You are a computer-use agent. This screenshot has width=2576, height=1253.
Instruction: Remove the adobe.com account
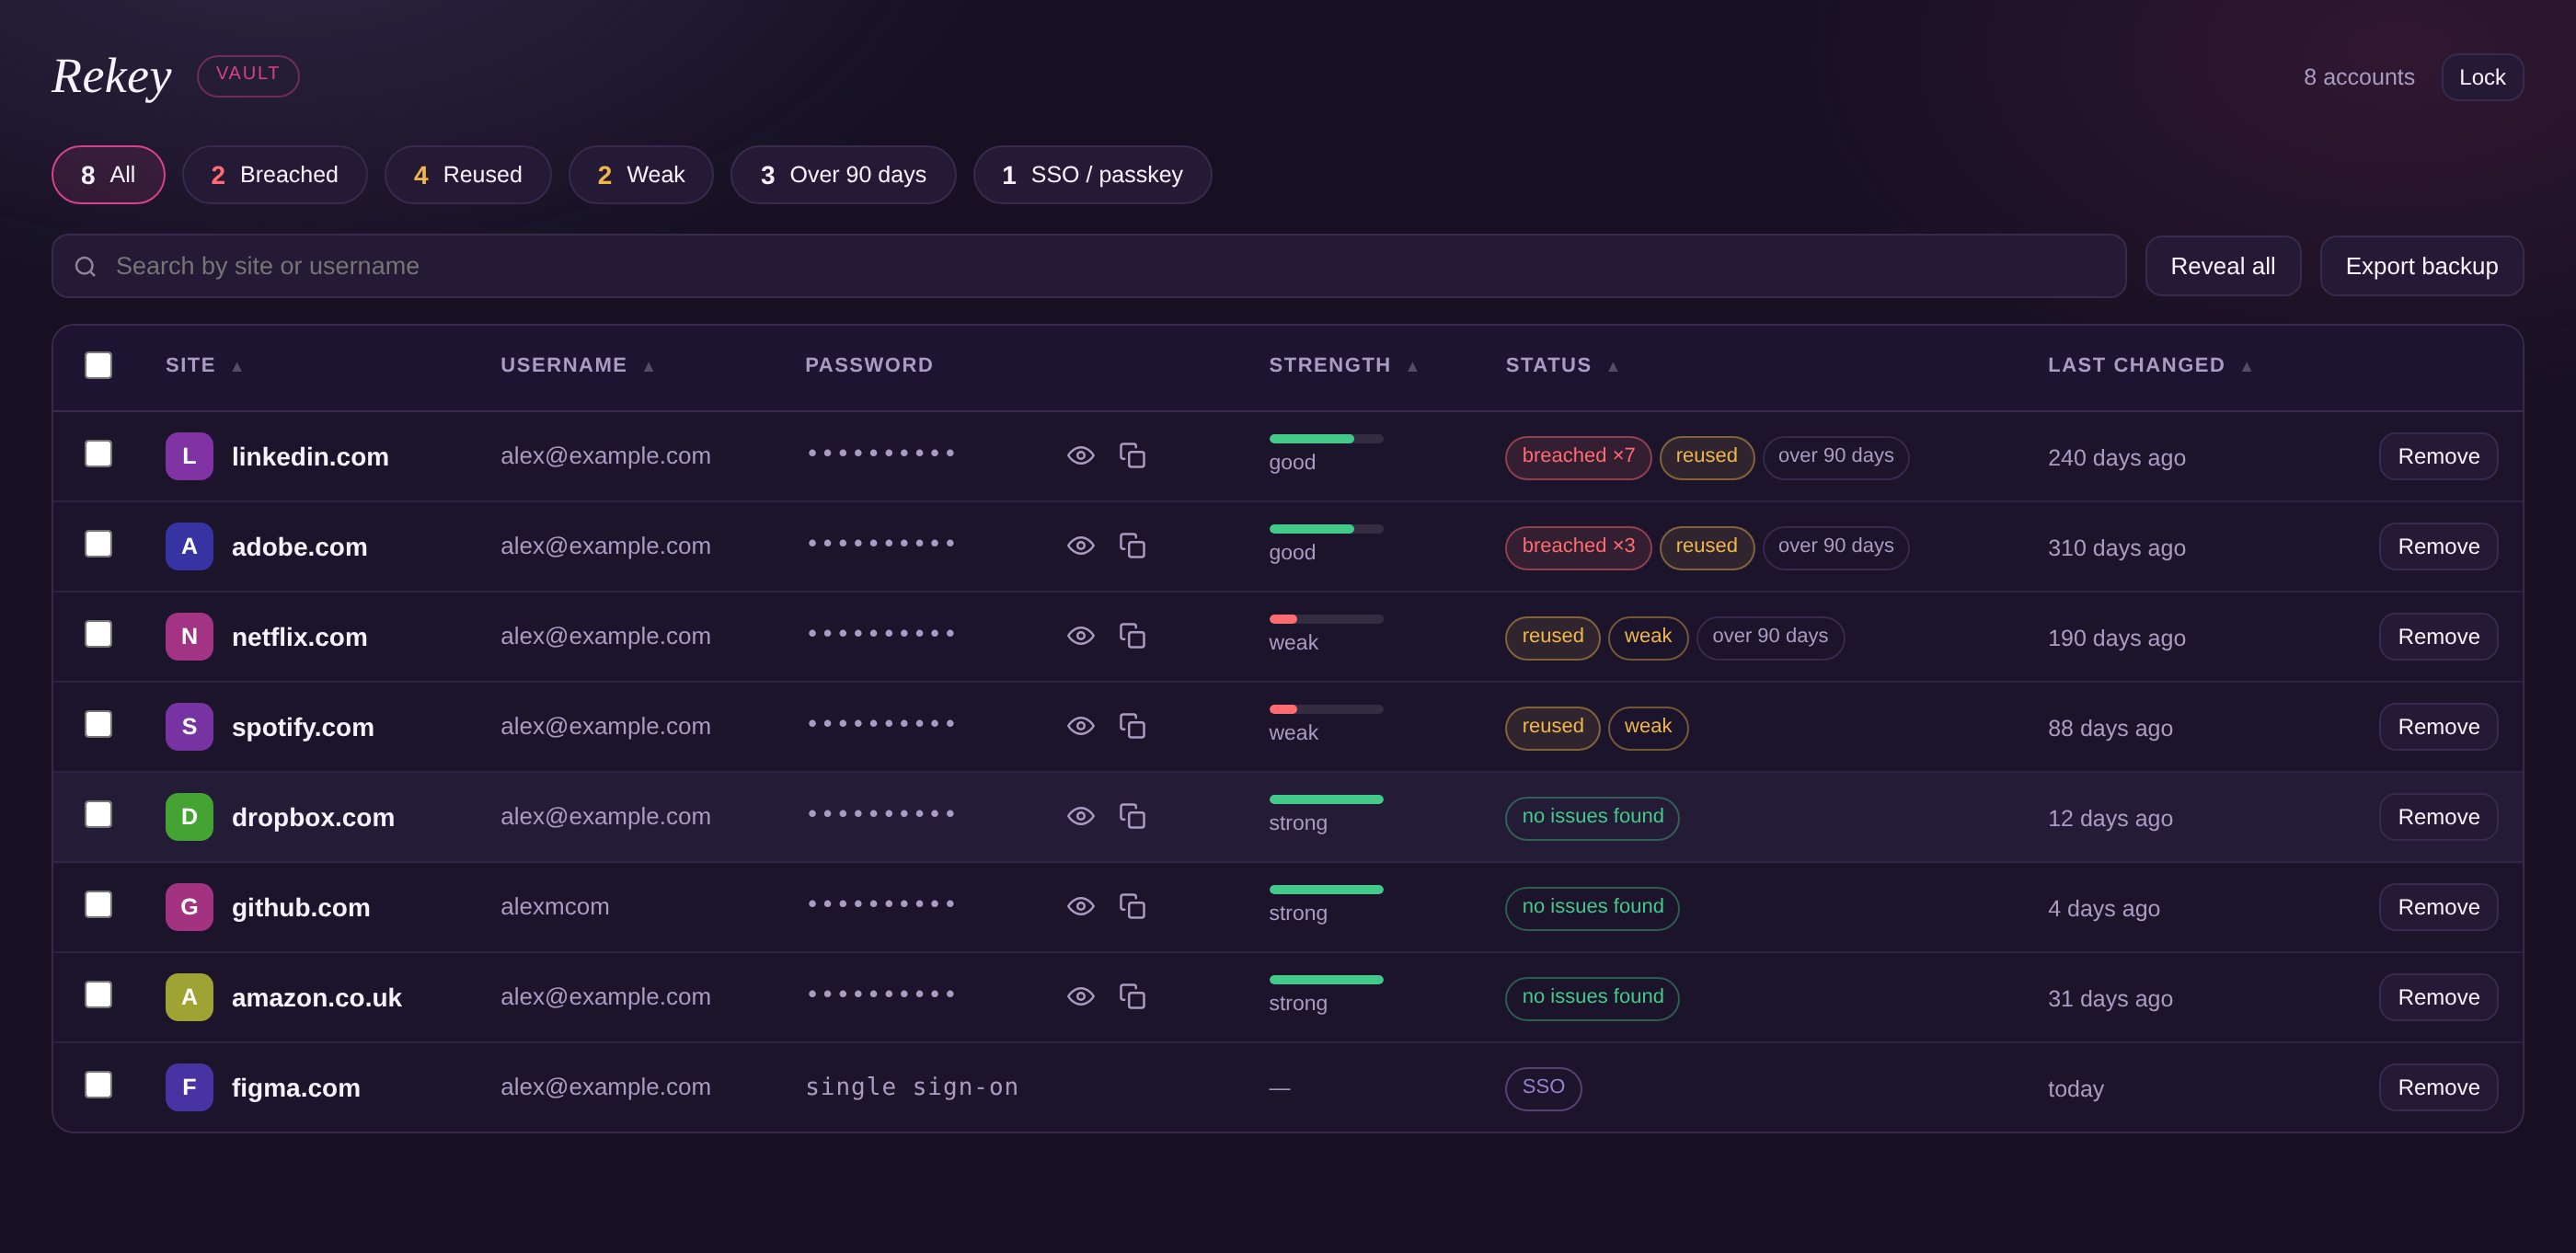tap(2438, 546)
